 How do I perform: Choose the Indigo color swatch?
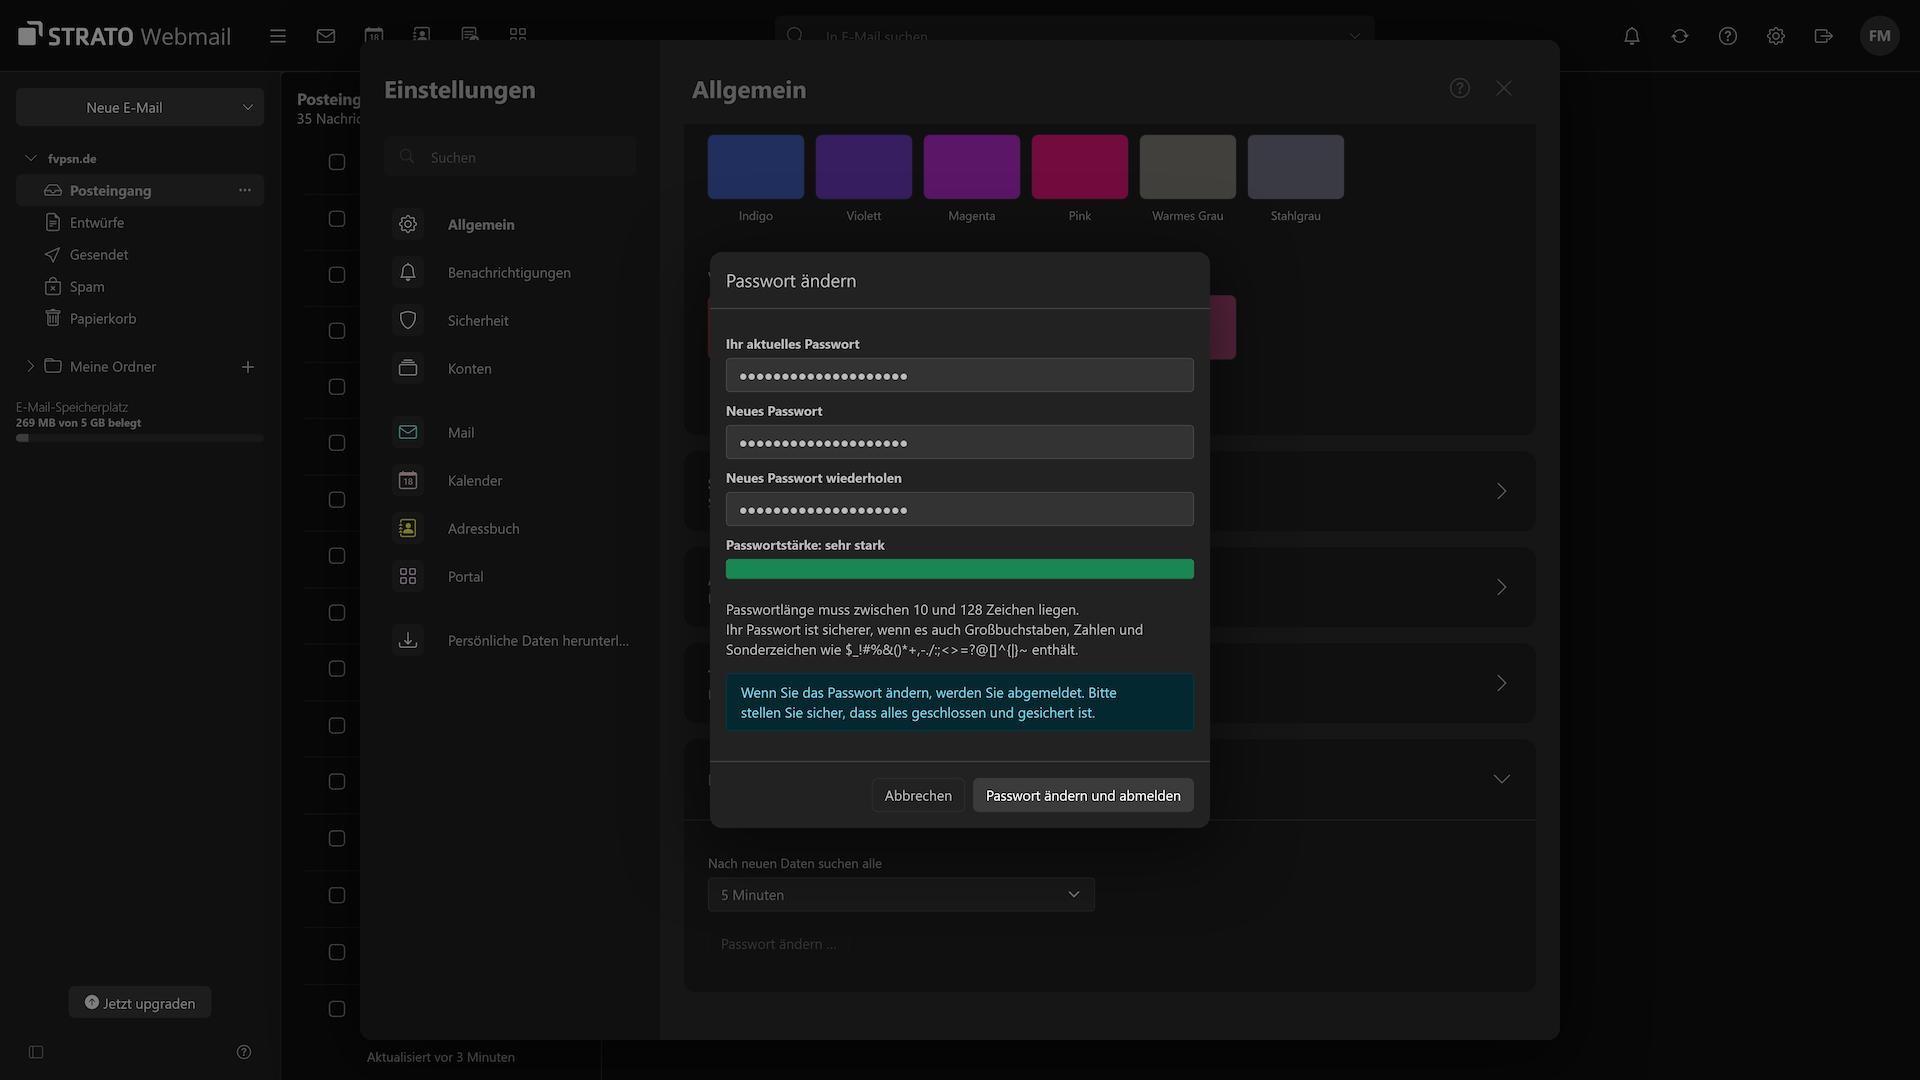(x=756, y=167)
